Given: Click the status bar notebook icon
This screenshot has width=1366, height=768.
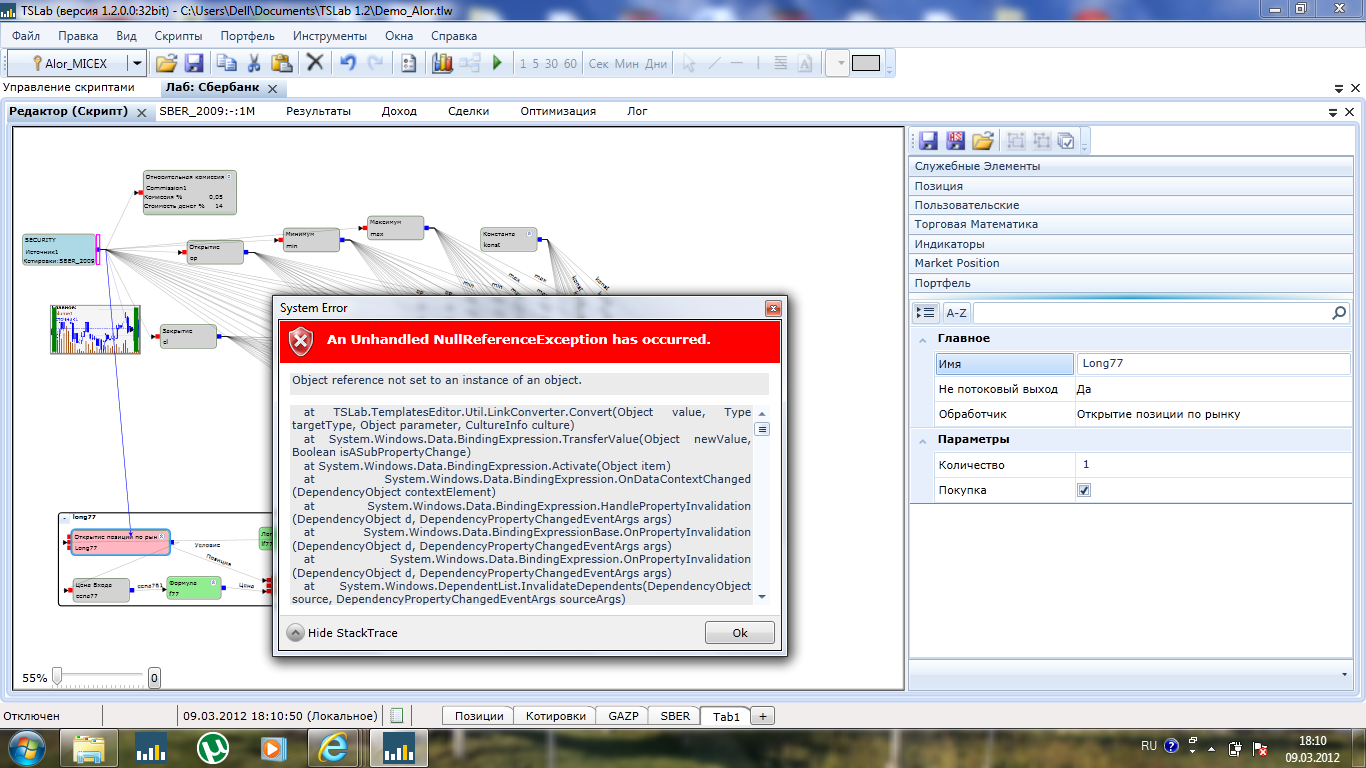Looking at the screenshot, I should (397, 715).
